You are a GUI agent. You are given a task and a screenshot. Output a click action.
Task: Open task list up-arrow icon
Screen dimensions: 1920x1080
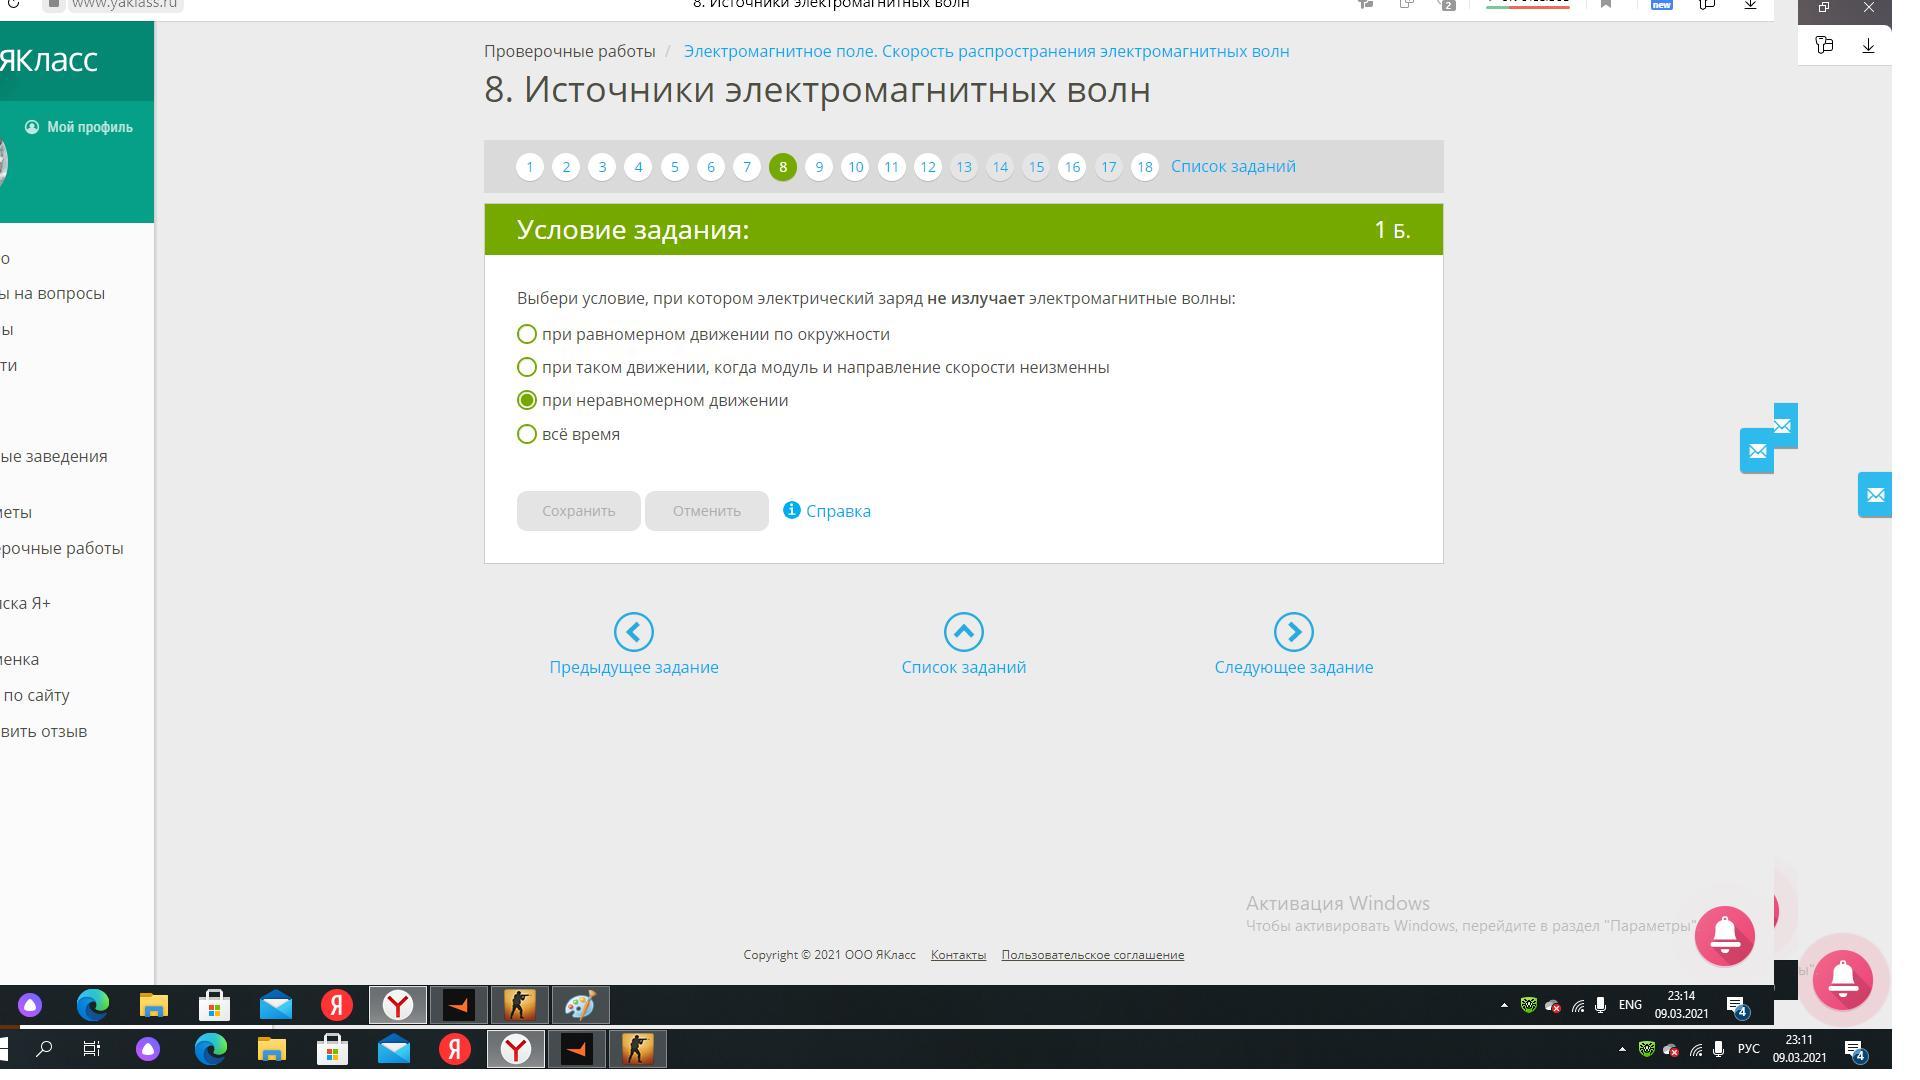[963, 632]
